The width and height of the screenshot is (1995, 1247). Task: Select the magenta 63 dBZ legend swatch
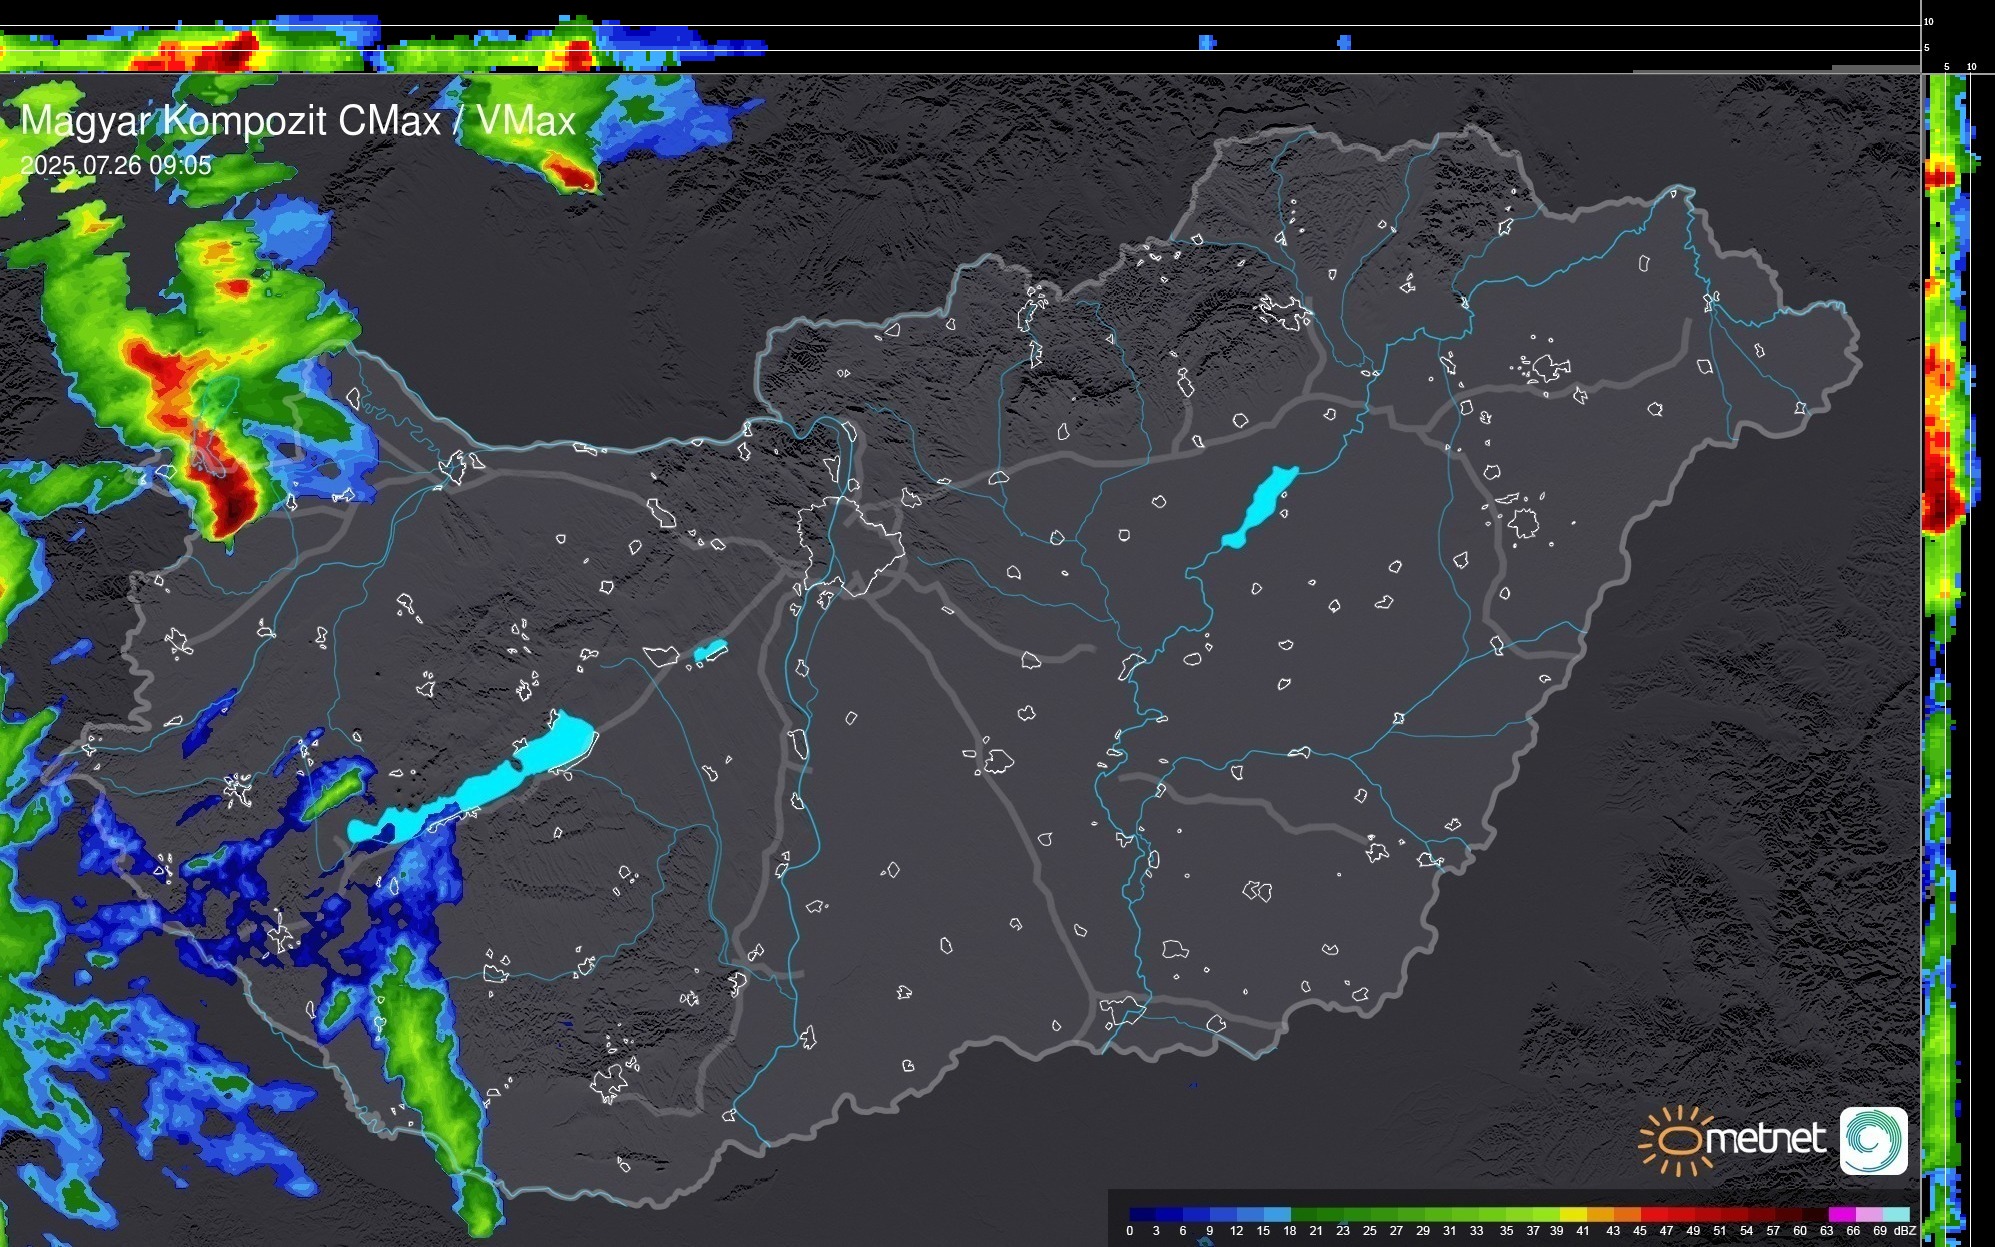[1840, 1214]
